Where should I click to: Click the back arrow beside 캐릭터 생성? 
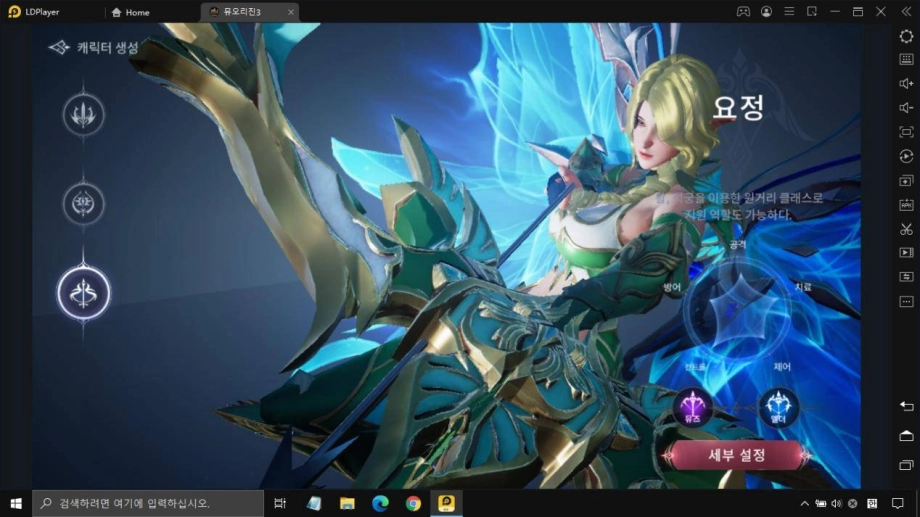pos(59,48)
